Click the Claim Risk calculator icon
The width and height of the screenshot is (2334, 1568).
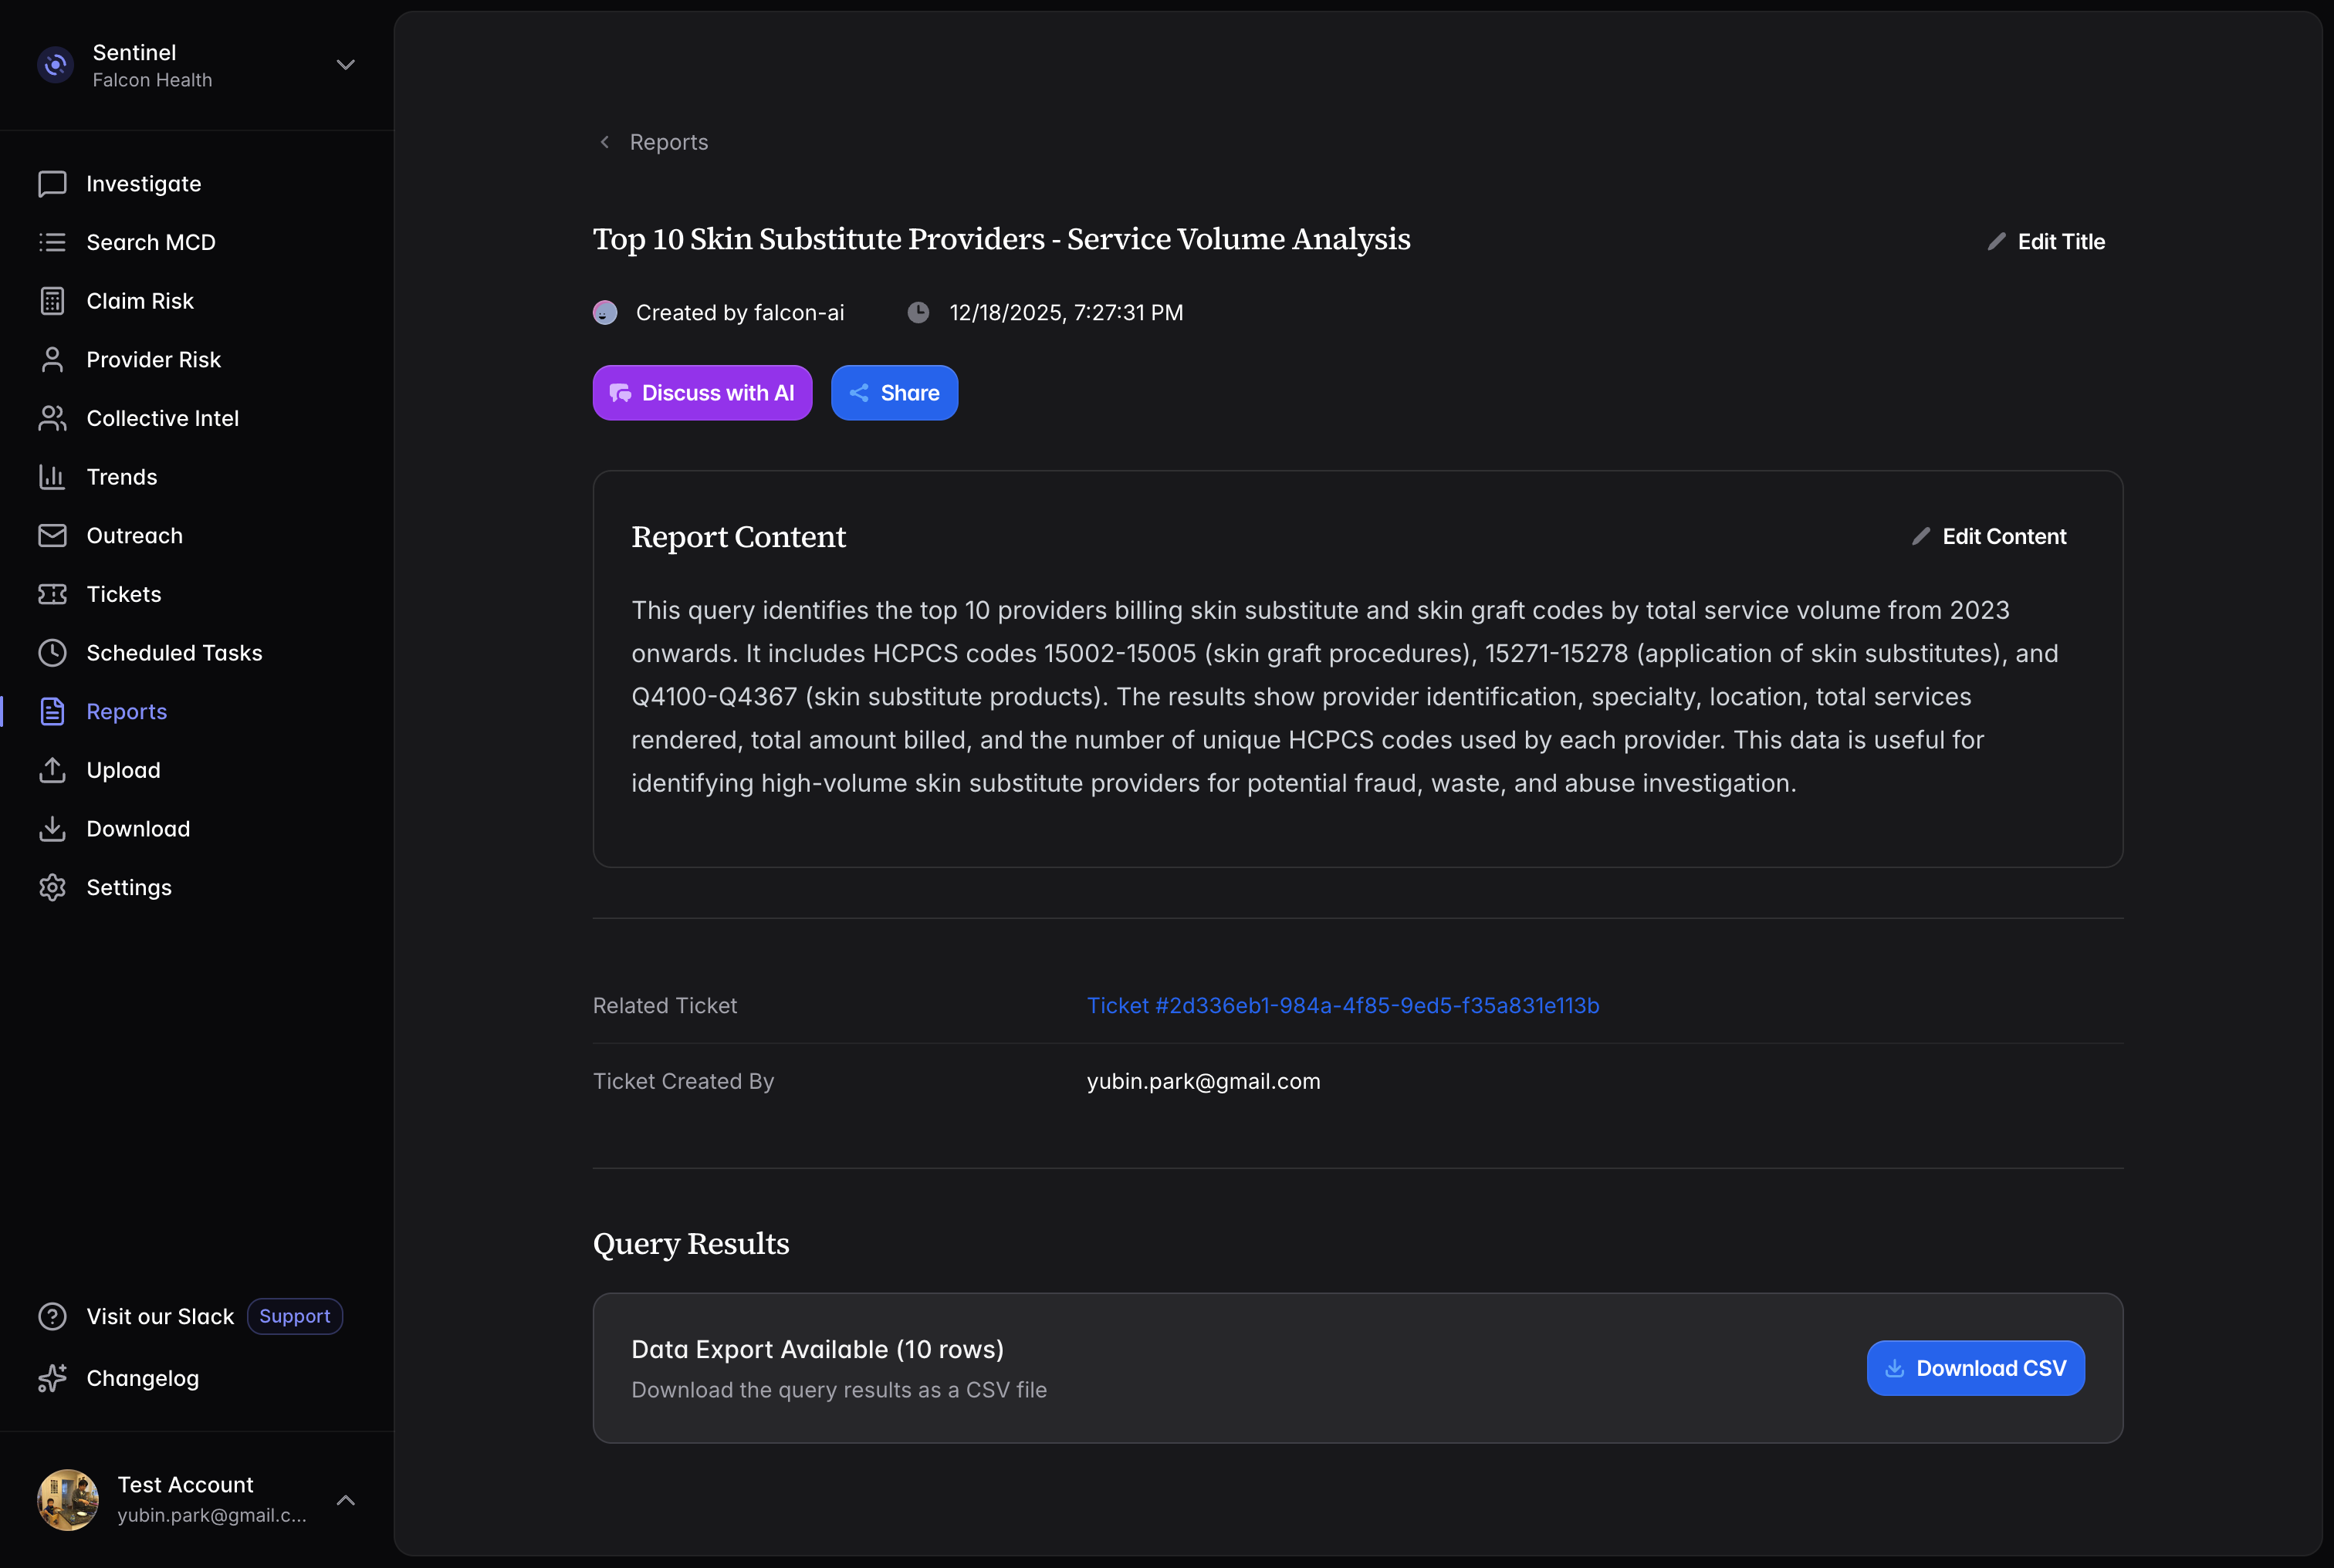tap(52, 301)
